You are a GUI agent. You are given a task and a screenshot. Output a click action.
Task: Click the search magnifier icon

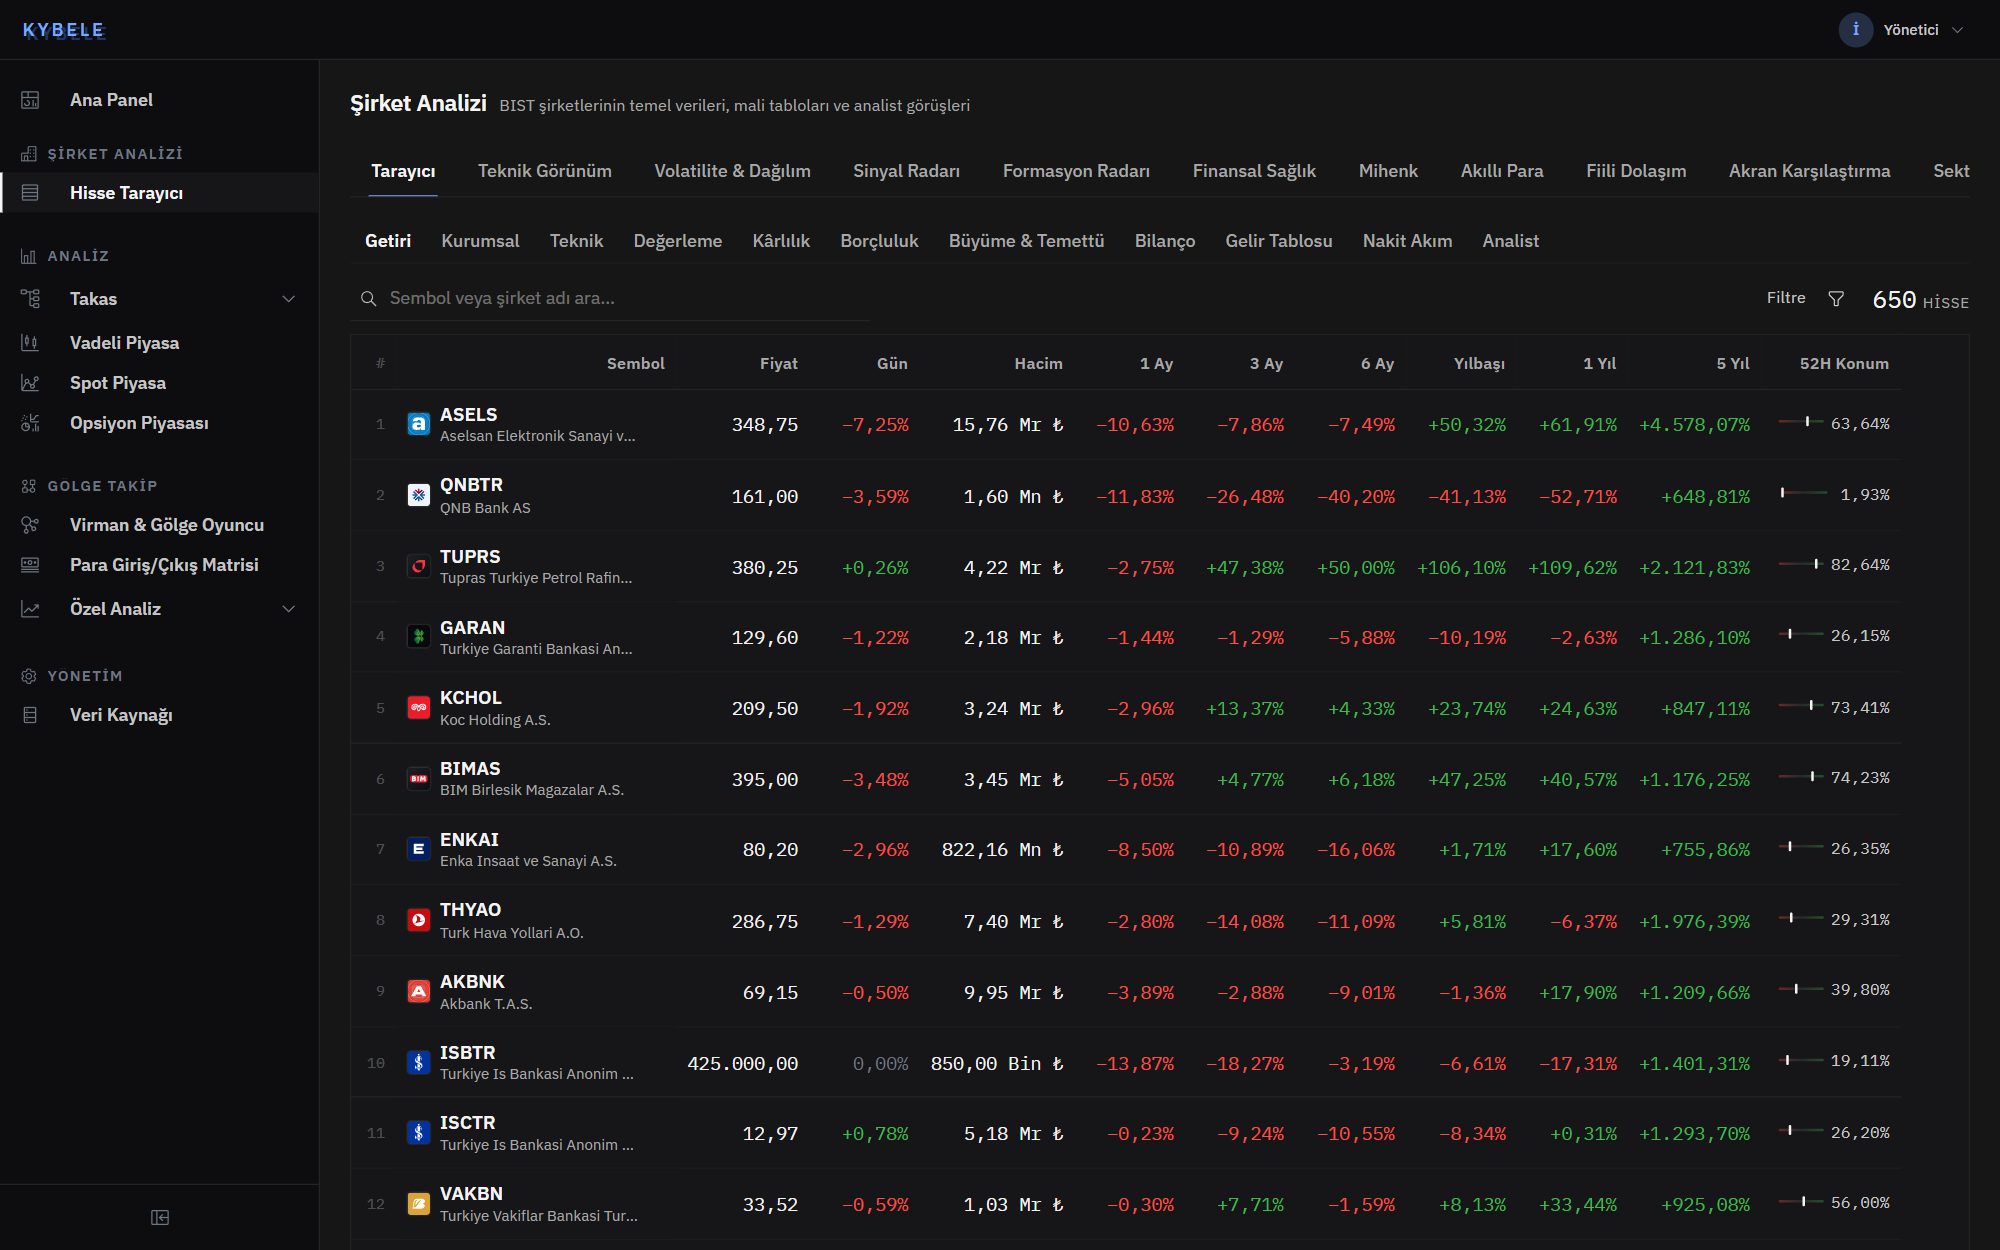368,299
